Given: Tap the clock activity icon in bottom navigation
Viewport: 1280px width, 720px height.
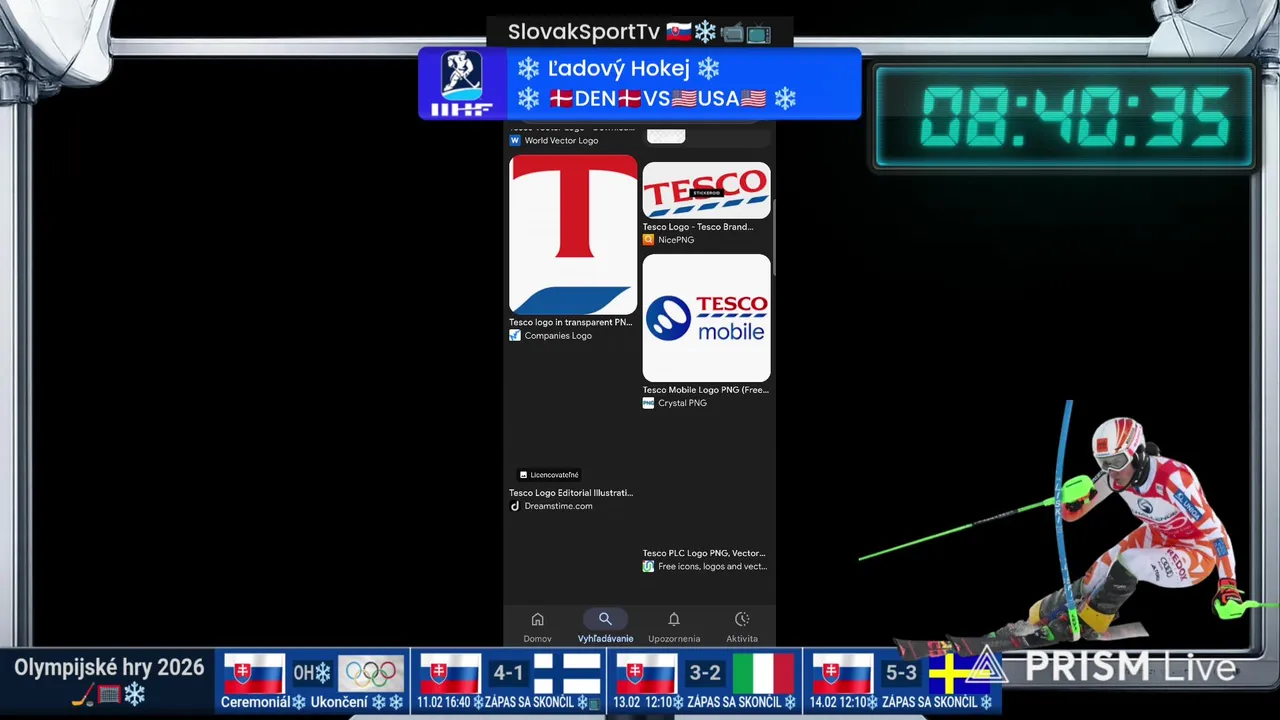Looking at the screenshot, I should (x=742, y=620).
